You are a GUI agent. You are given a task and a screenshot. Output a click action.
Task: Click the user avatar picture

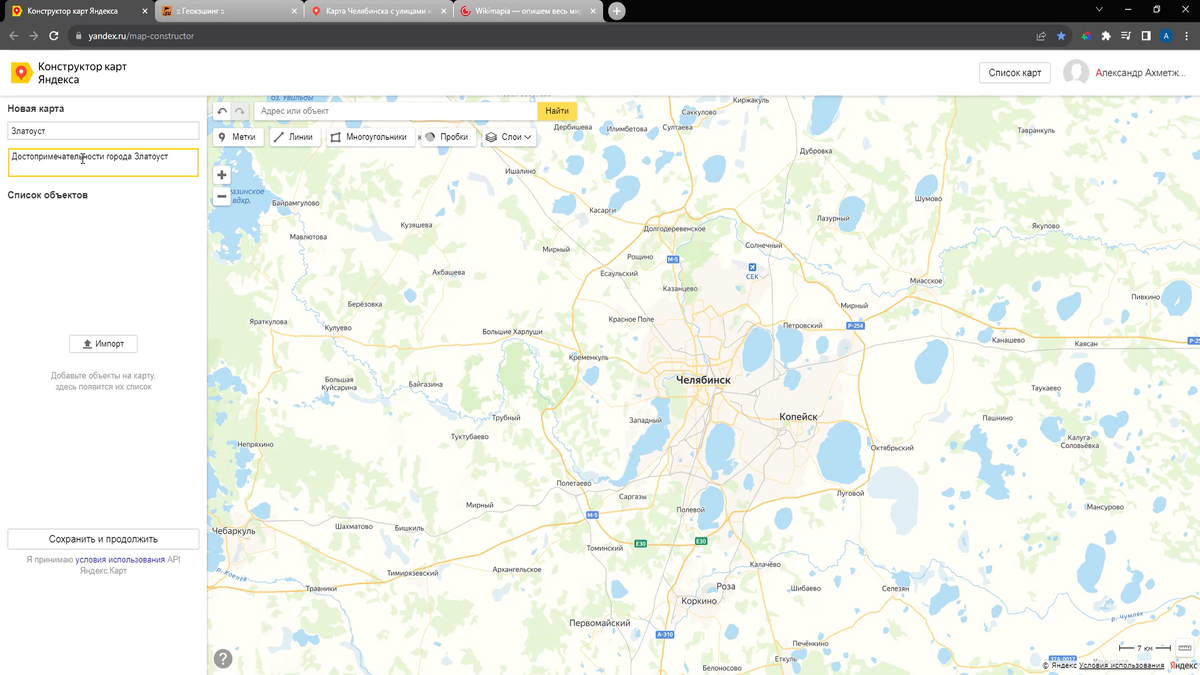(1076, 72)
